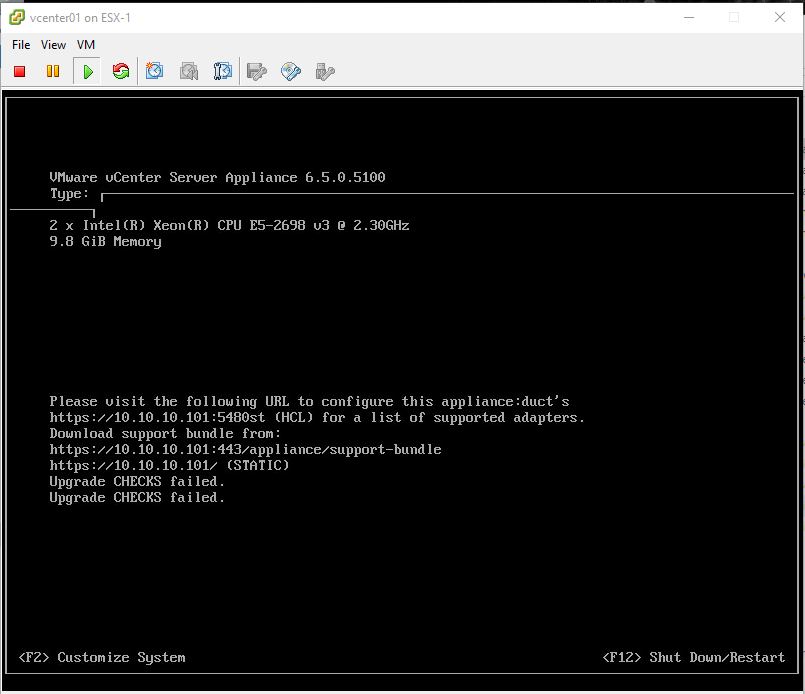Click "Please visit the following URL" line
Viewport: 805px width, 694px height.
click(x=310, y=401)
